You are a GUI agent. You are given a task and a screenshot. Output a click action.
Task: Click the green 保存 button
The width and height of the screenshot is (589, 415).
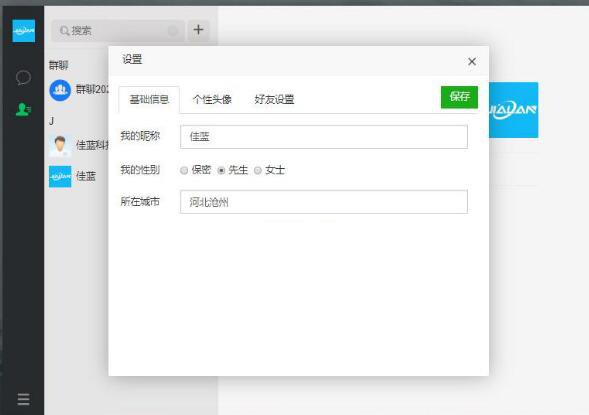coord(459,97)
